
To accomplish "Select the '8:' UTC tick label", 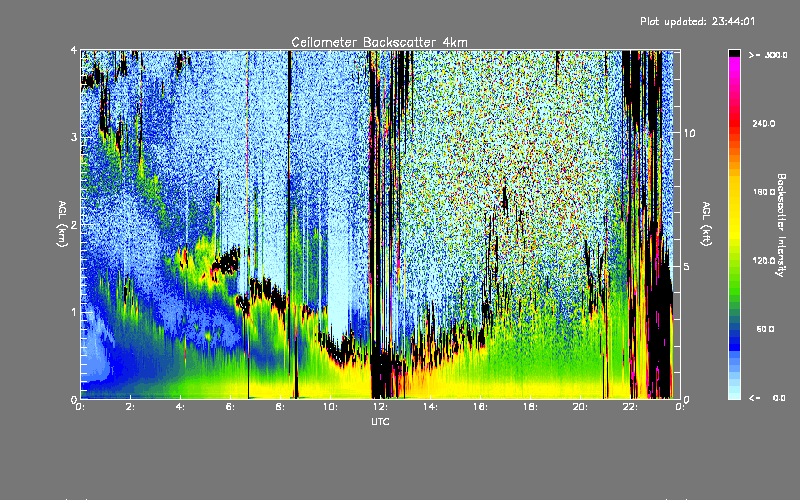I will click(x=280, y=407).
